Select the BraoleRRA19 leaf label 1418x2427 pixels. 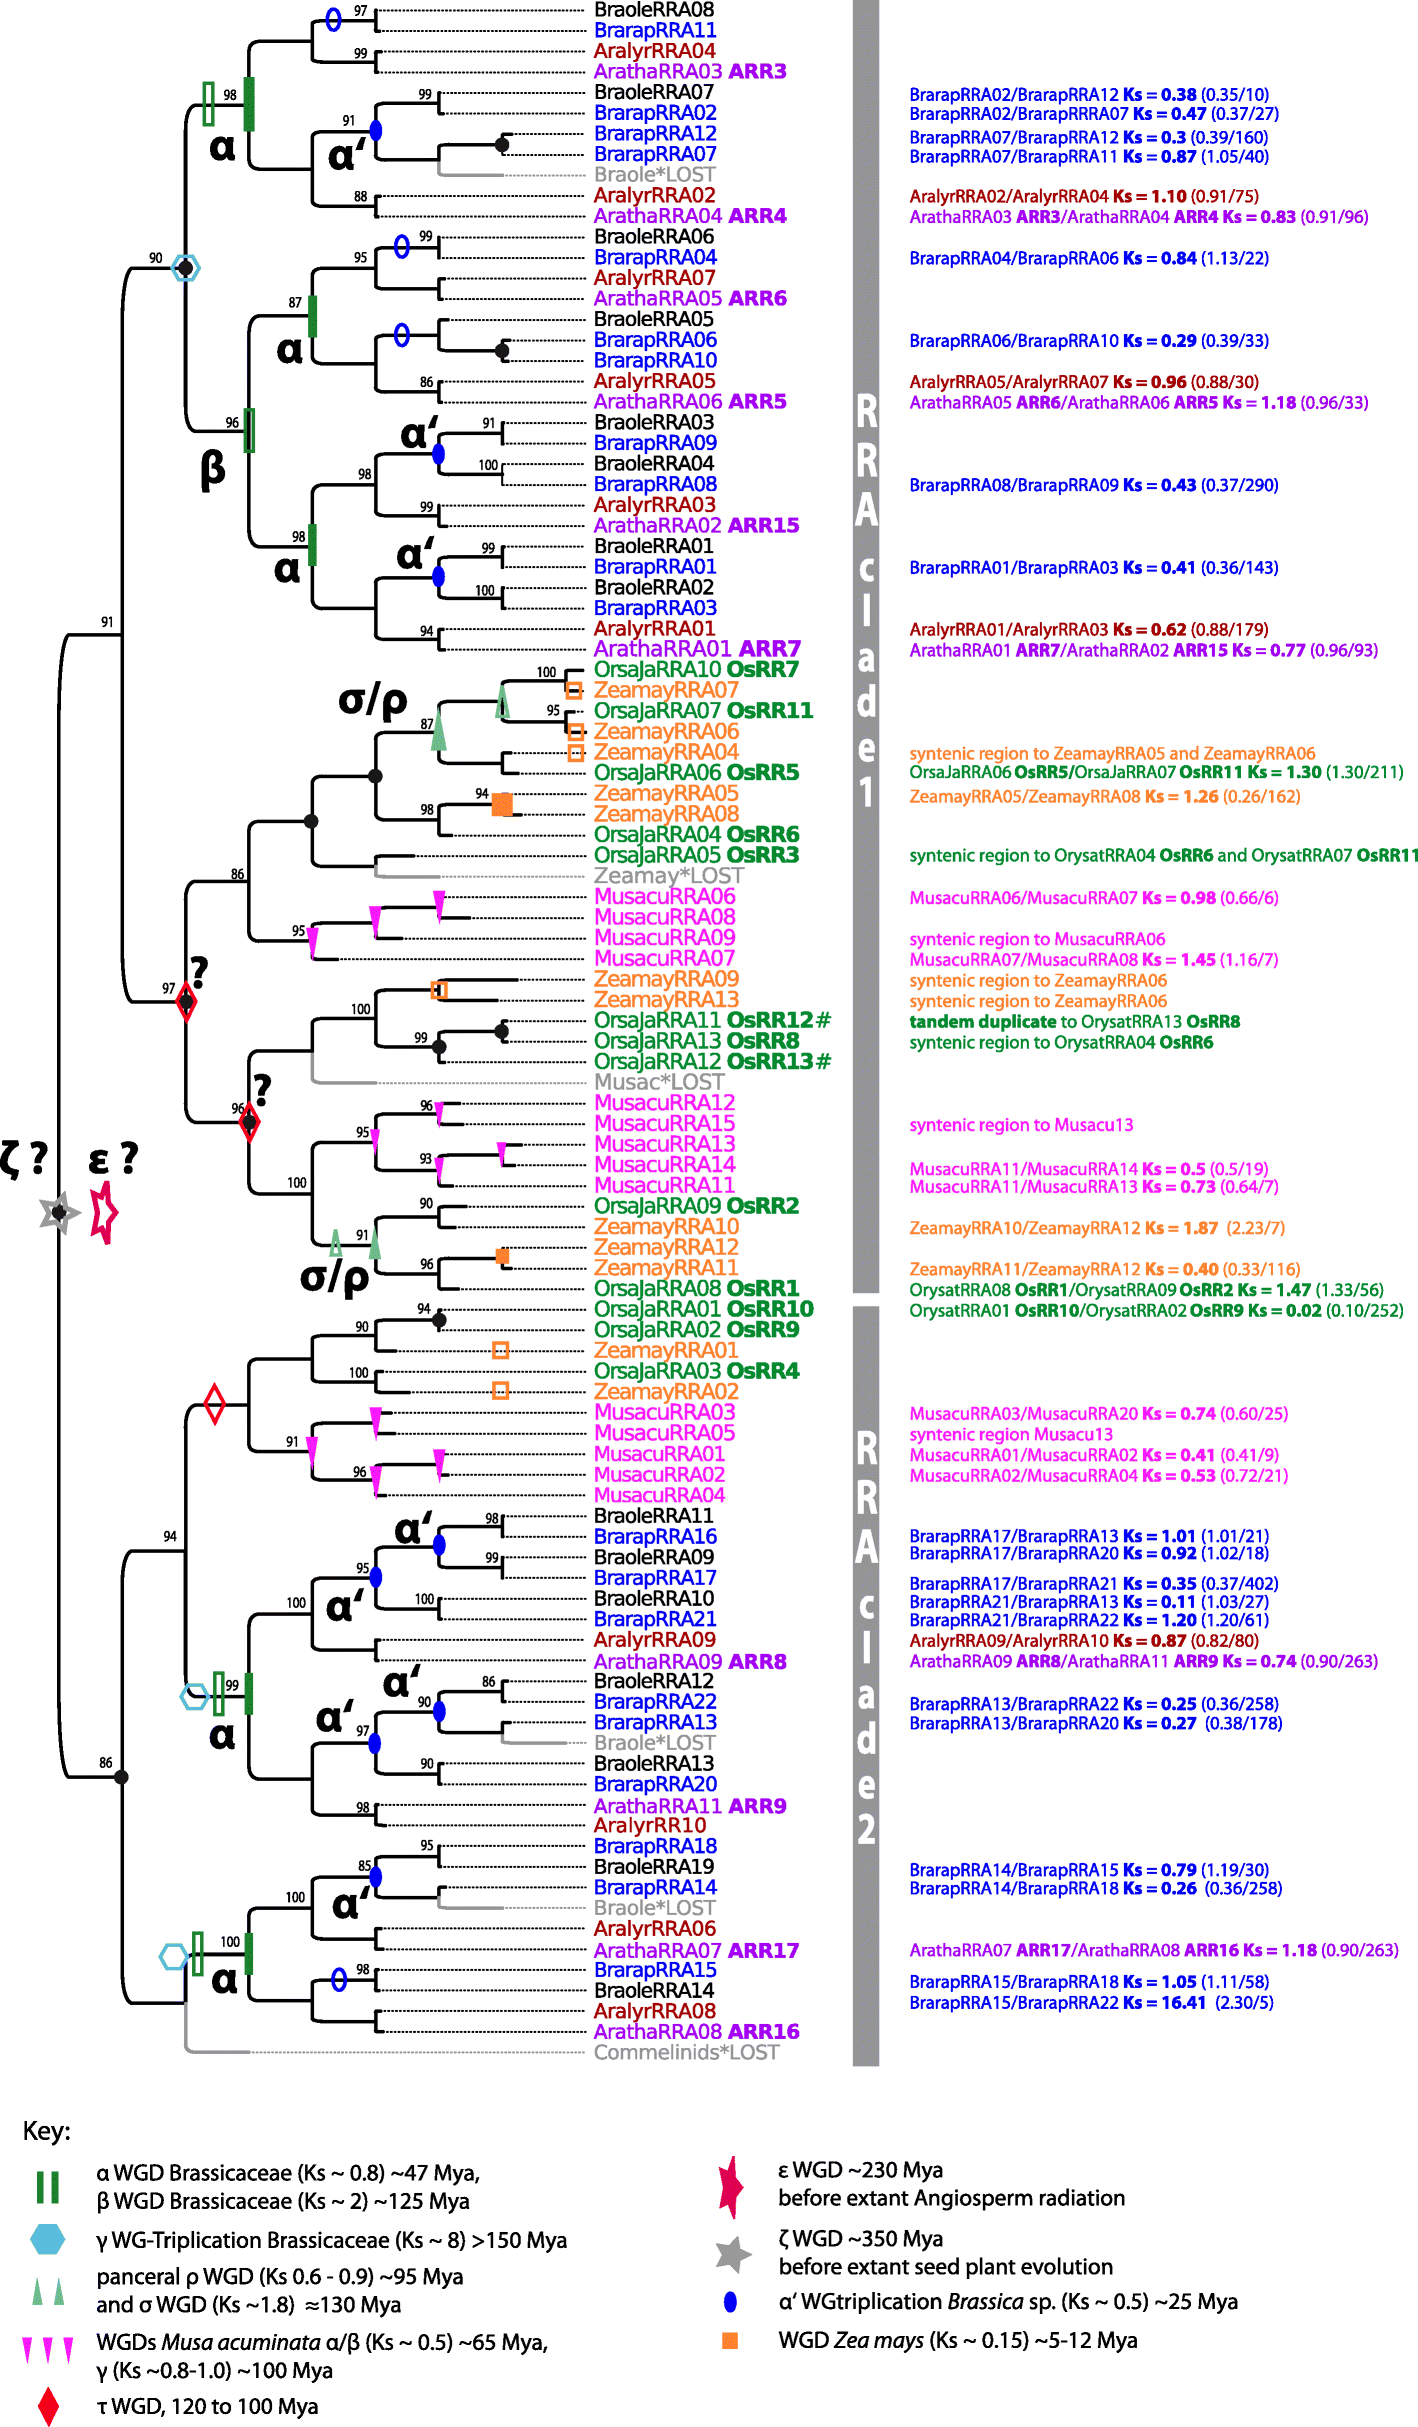(654, 1866)
